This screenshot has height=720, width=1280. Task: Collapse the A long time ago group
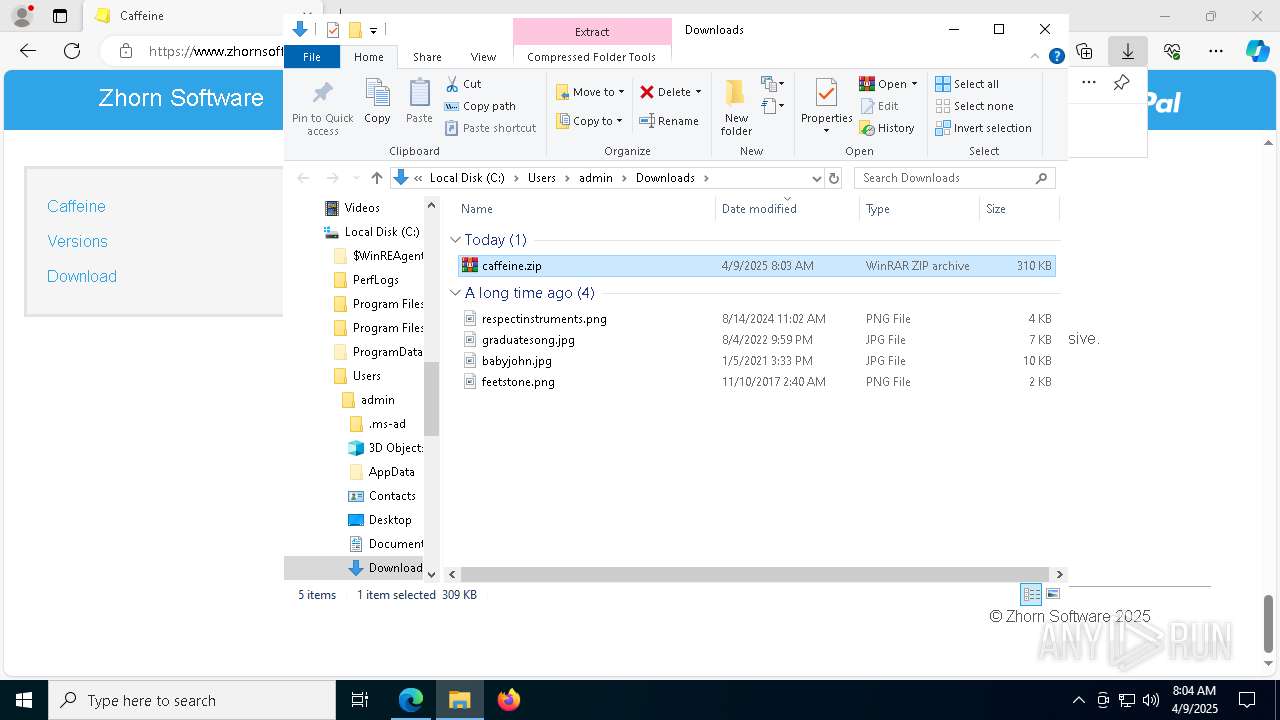pyautogui.click(x=455, y=293)
